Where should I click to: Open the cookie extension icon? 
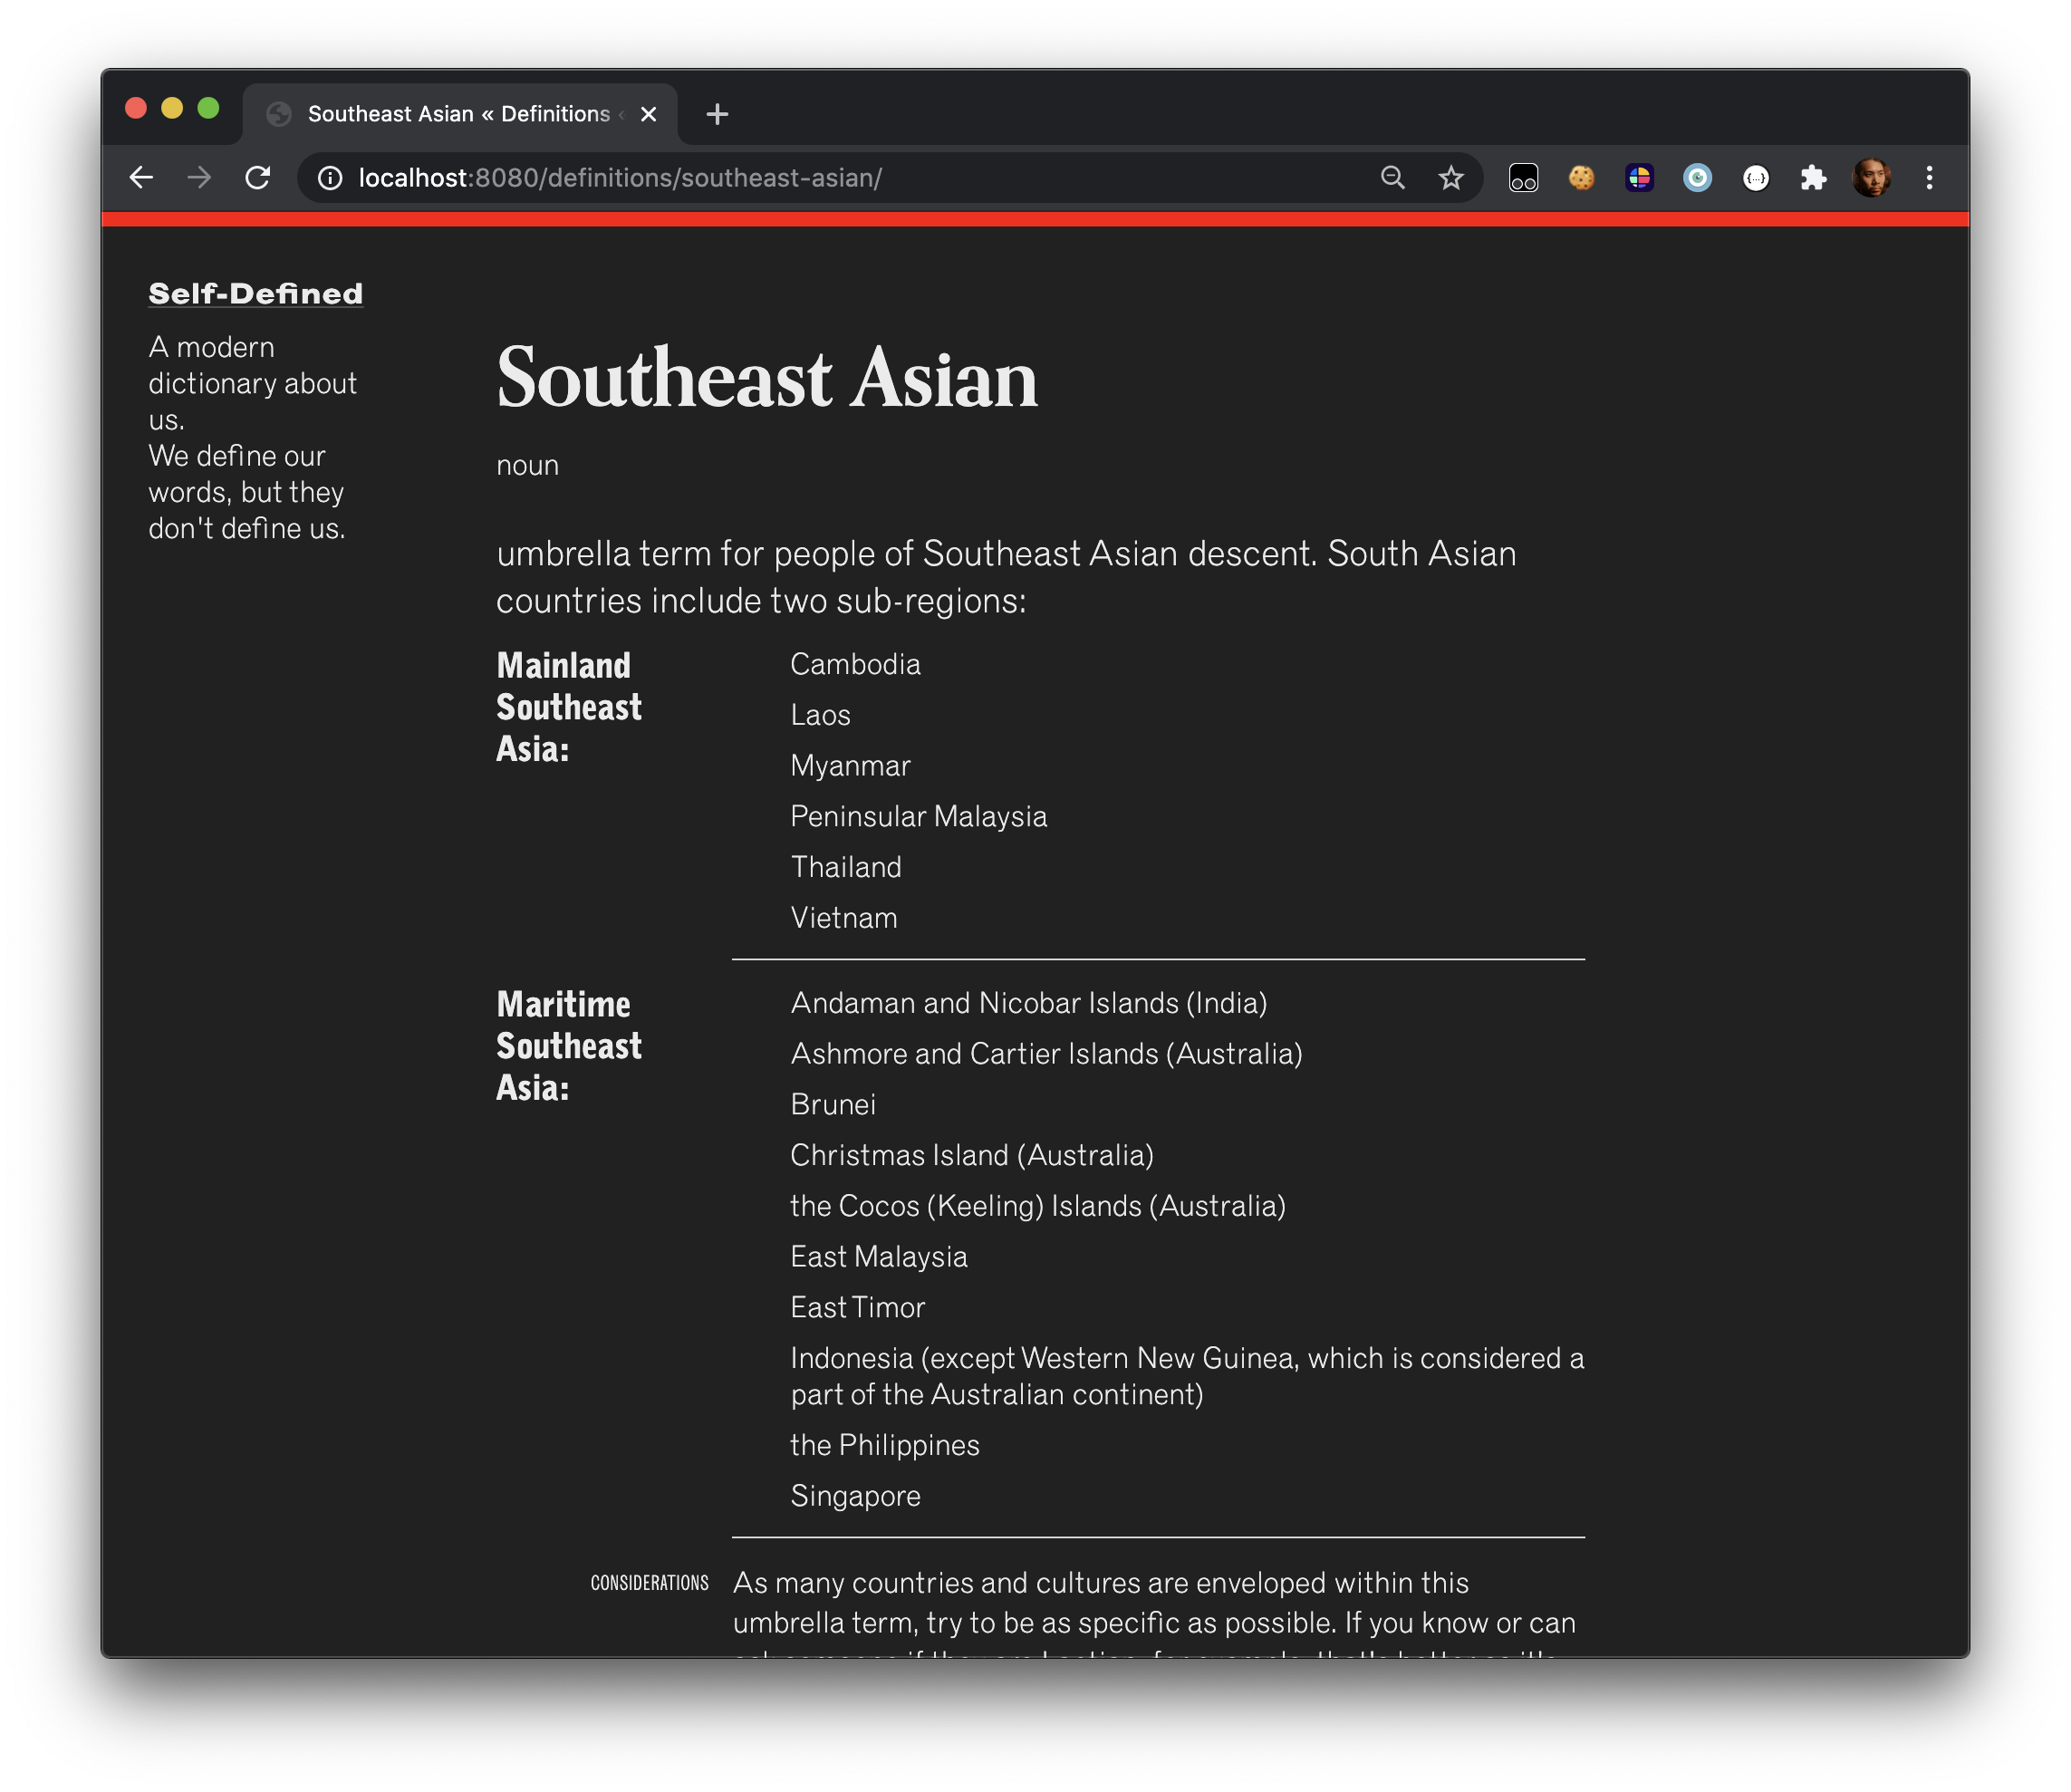(x=1581, y=178)
